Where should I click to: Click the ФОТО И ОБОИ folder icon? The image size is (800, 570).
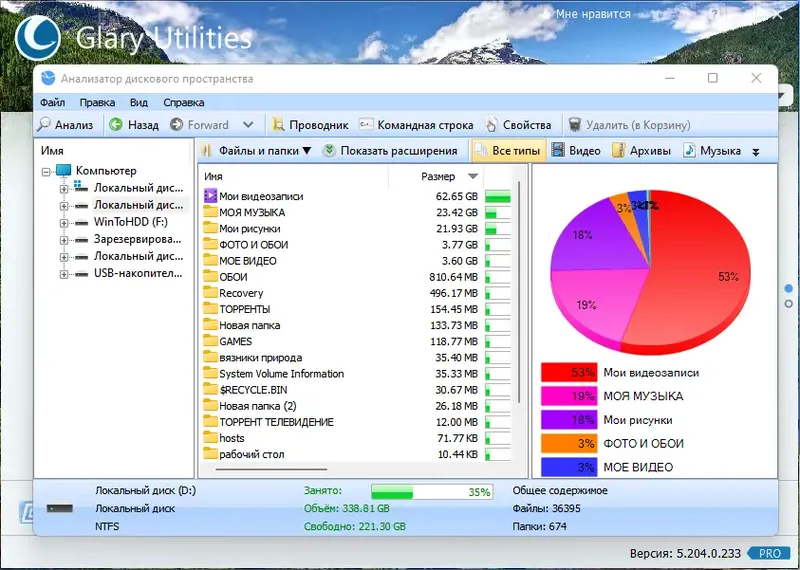pos(210,244)
